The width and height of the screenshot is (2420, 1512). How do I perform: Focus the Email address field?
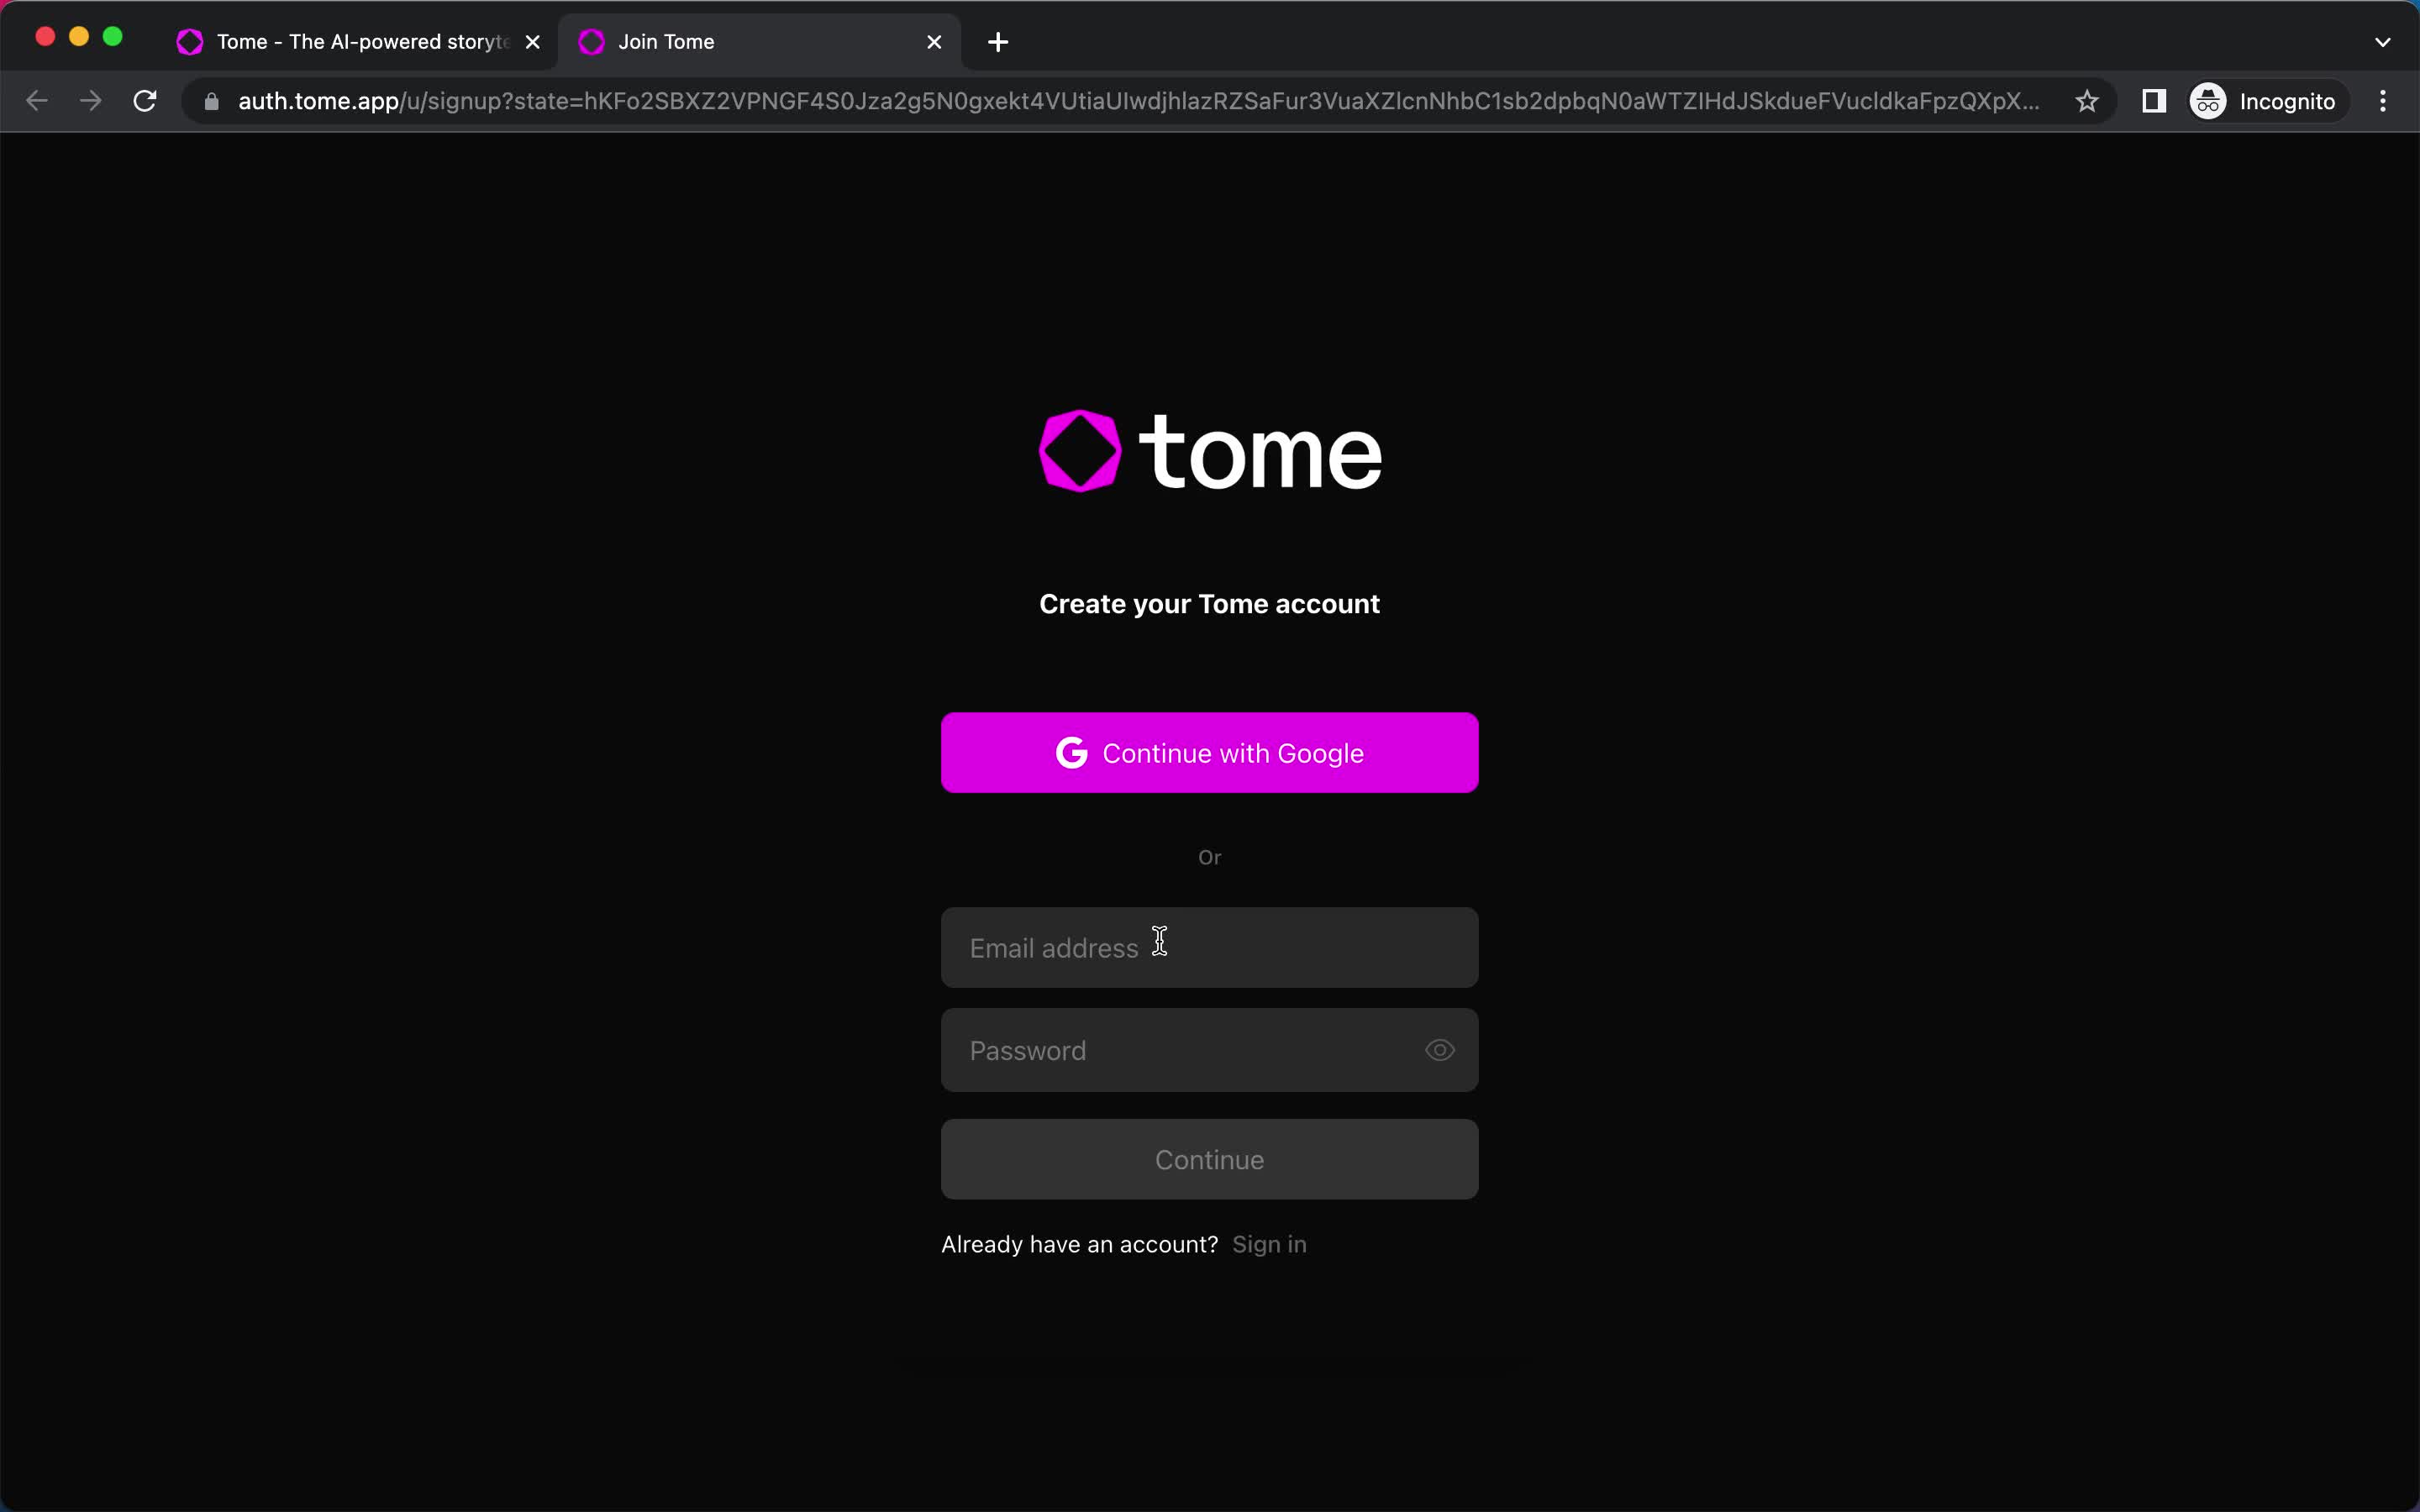(1209, 948)
